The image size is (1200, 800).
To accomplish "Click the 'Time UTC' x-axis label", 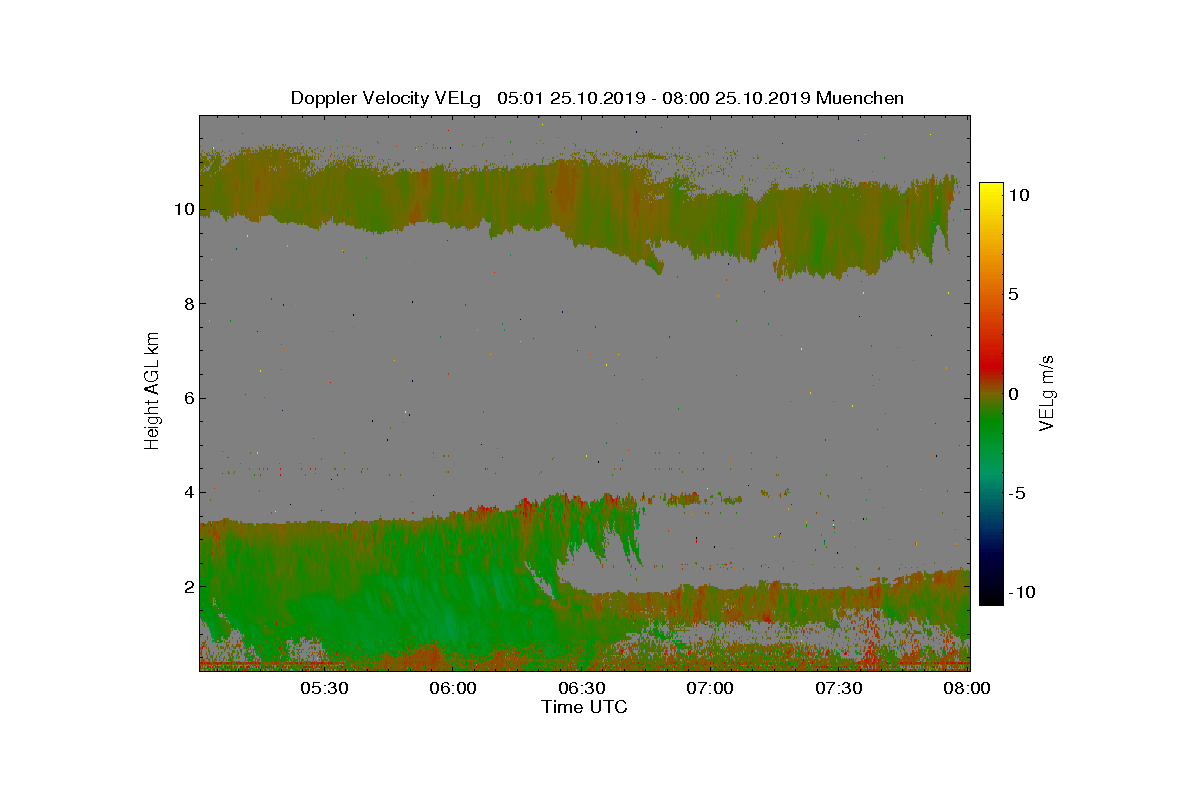I will click(x=585, y=707).
